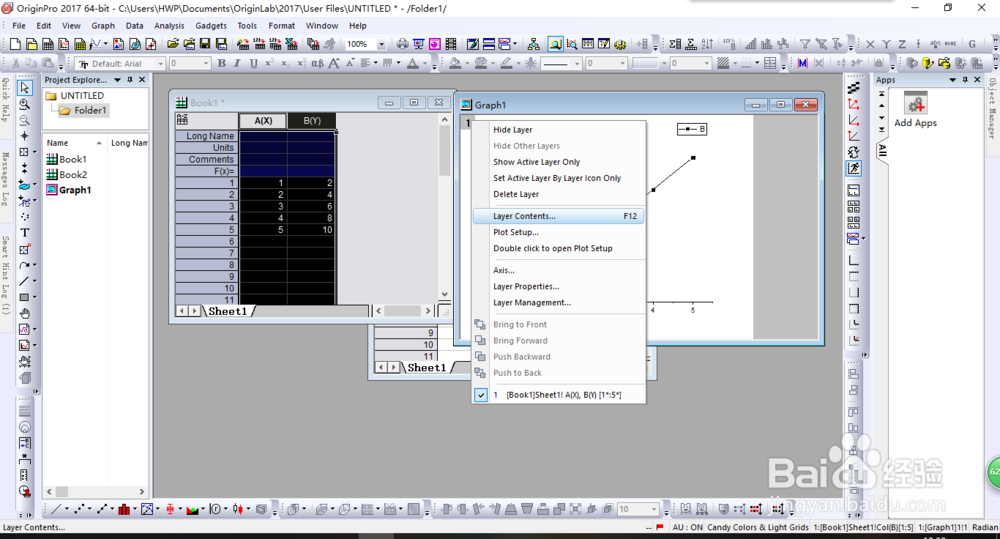The image size is (1000, 539).
Task: Click the Line plot button at bottom
Action: tap(56, 509)
